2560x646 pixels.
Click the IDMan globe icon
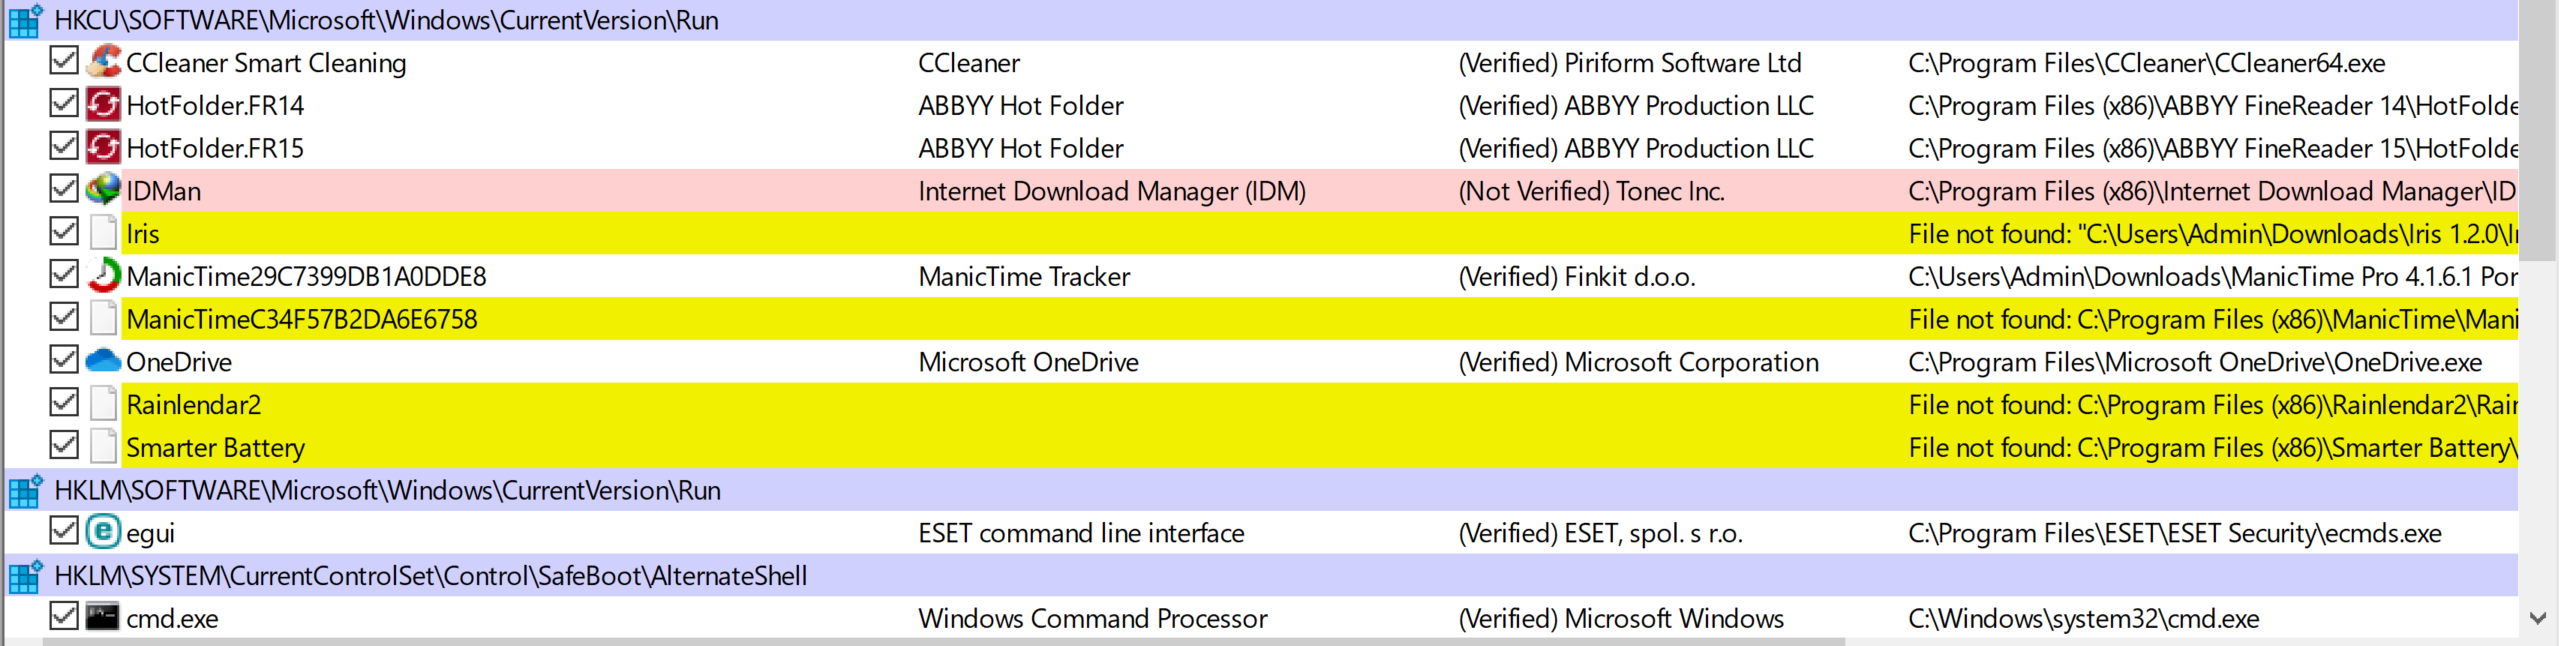103,190
